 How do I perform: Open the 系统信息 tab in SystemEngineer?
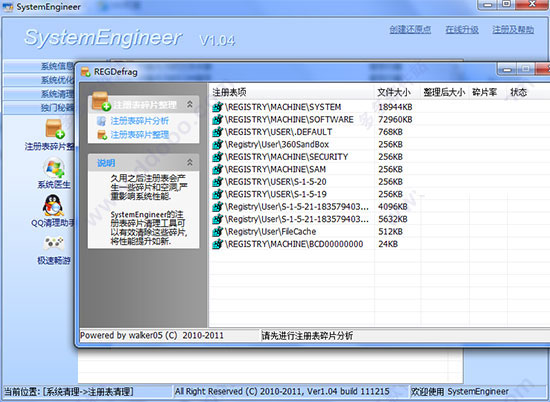[39, 66]
